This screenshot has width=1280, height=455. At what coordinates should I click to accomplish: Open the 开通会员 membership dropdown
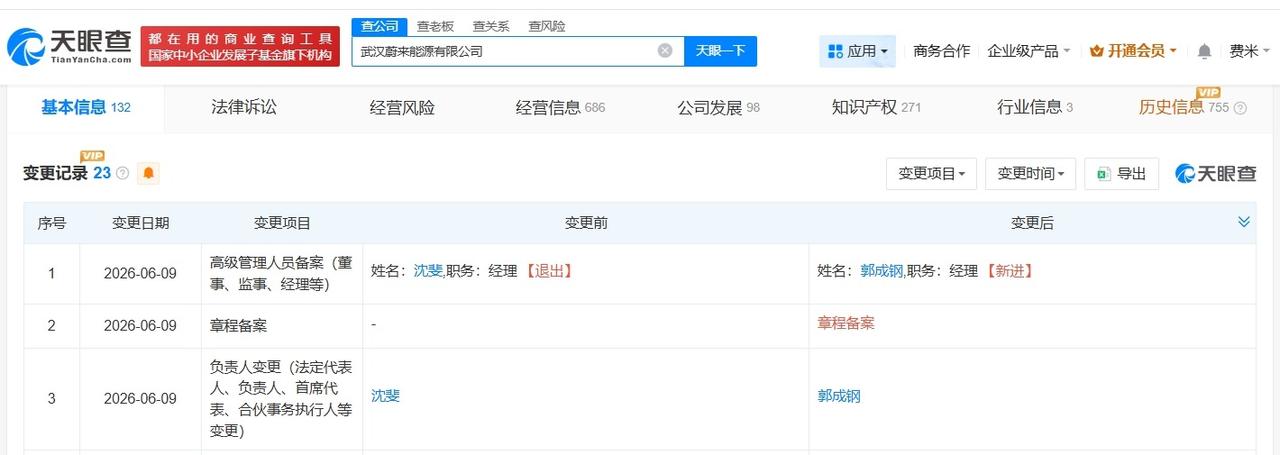pyautogui.click(x=1133, y=51)
